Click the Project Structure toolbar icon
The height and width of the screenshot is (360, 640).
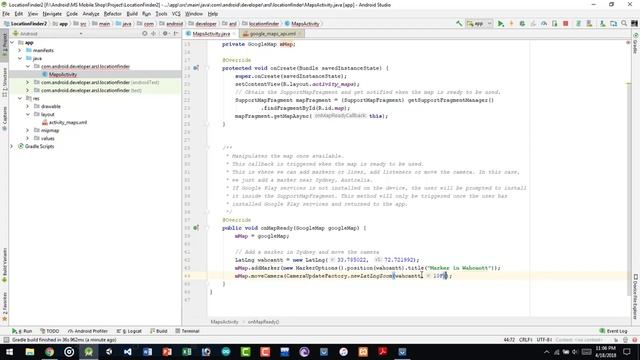click(613, 24)
